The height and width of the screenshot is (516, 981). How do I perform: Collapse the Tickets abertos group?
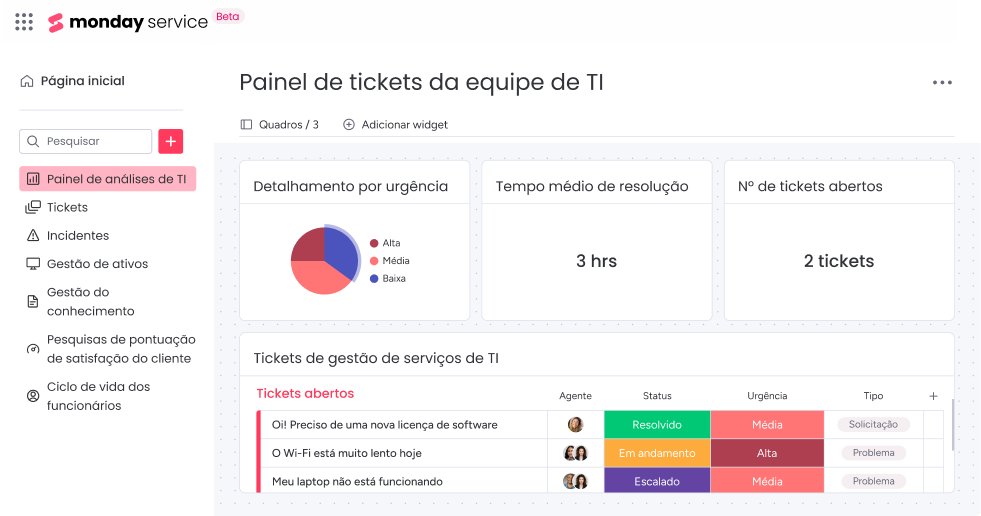305,394
